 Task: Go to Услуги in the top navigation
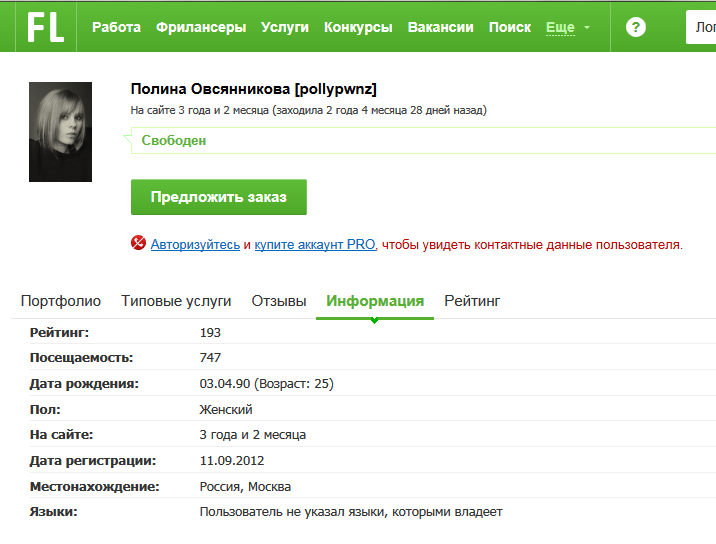285,27
